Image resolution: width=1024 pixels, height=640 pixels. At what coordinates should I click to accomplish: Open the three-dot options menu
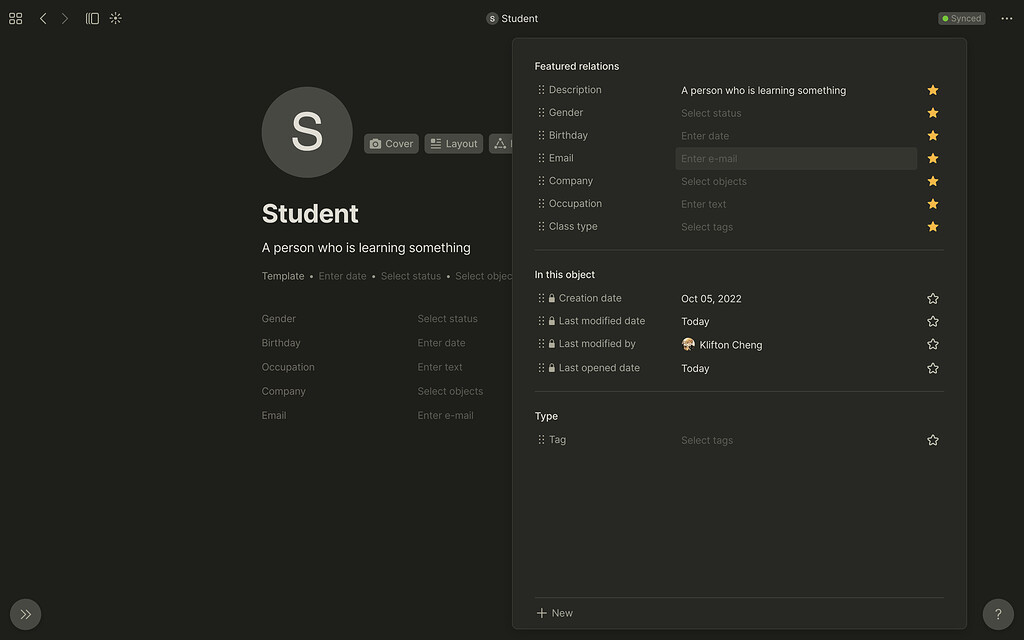[1006, 18]
